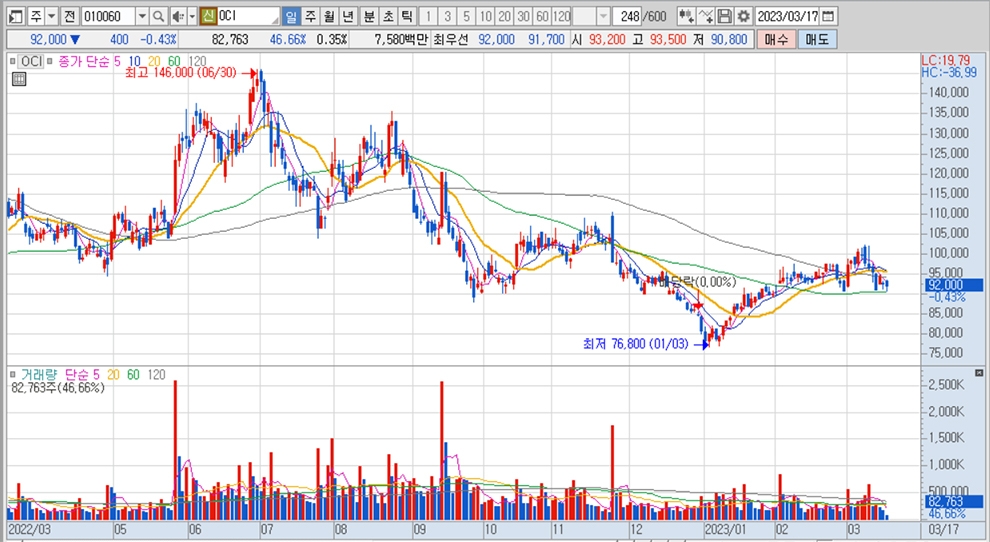Click the OCI chart legend label

pyautogui.click(x=30, y=61)
